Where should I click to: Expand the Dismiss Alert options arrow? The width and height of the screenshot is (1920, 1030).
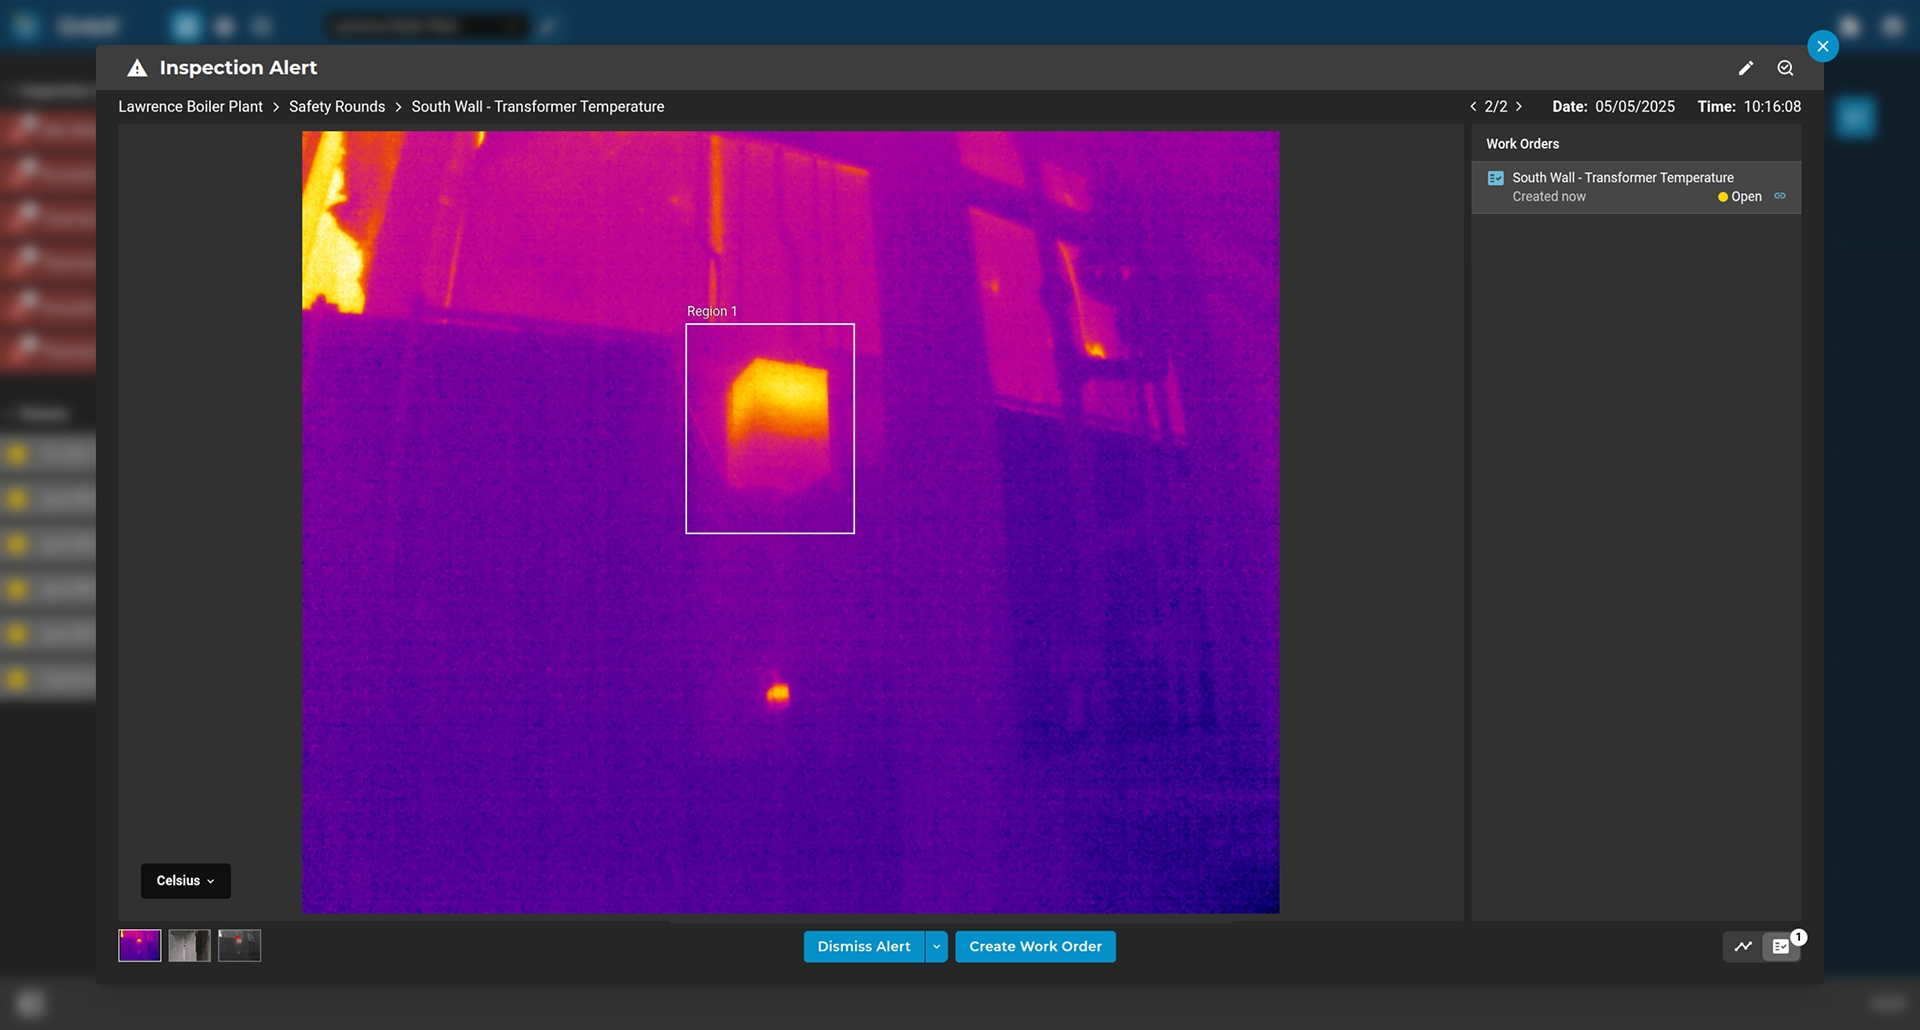coord(936,946)
